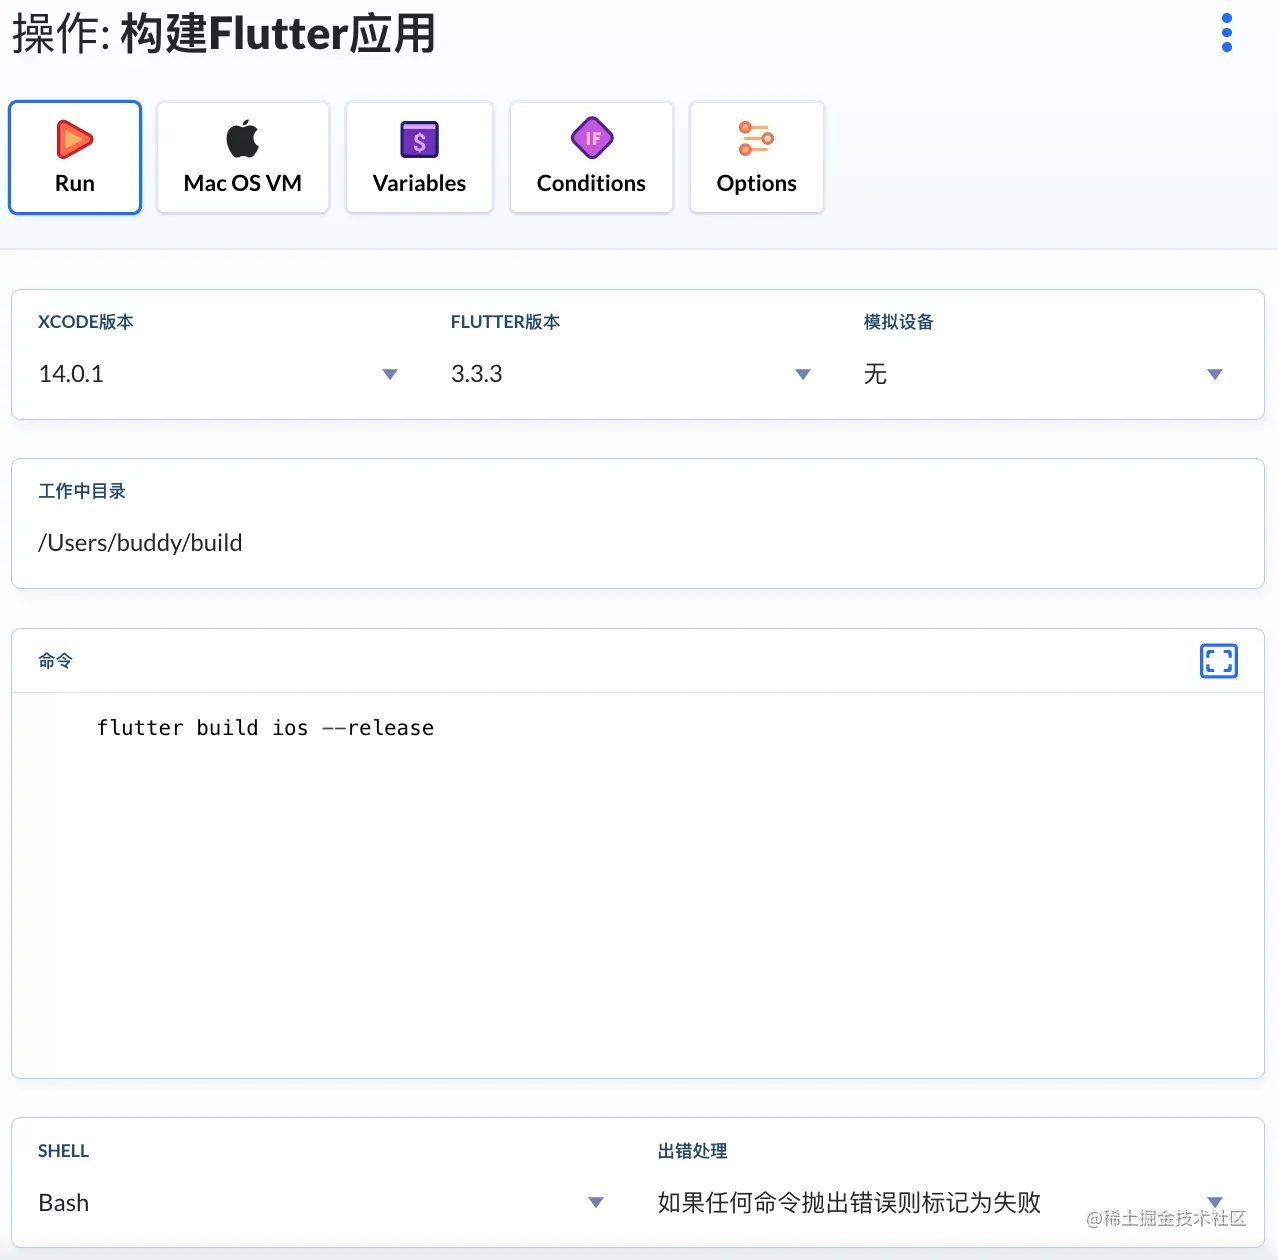Click the 工作中目录 label
Viewport: 1278px width, 1260px height.
(82, 491)
